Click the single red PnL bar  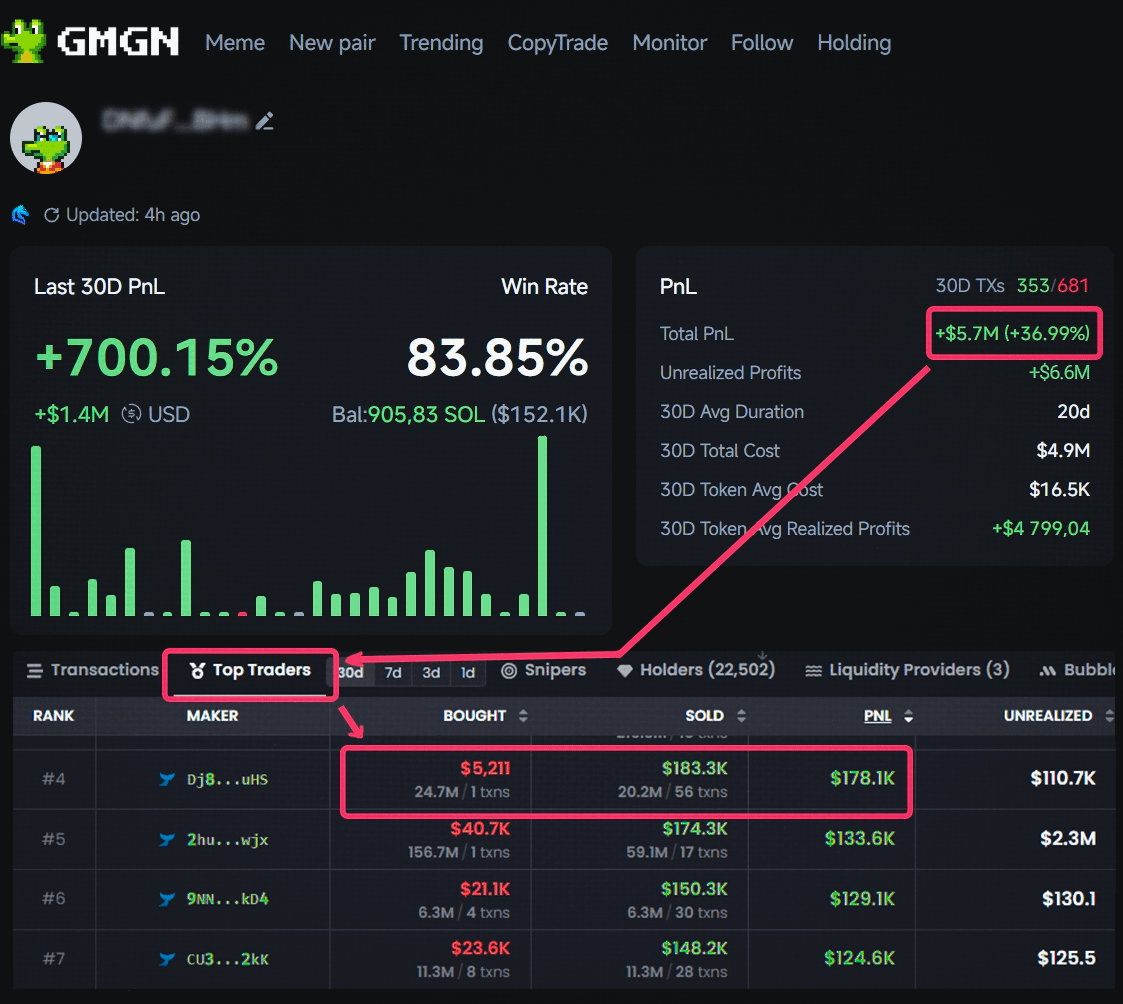(242, 614)
